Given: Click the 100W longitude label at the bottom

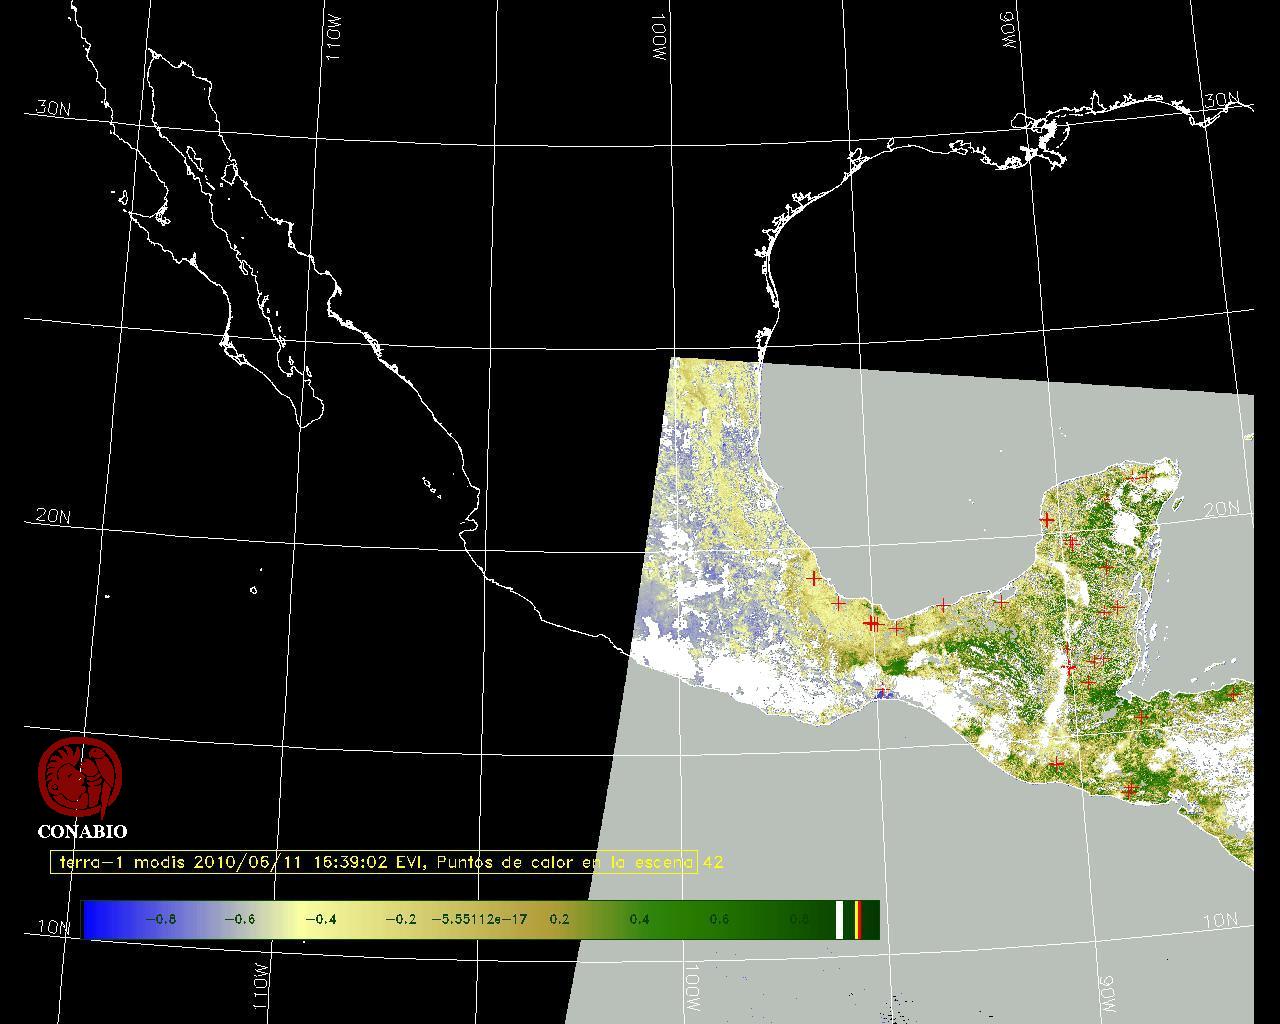Looking at the screenshot, I should (x=693, y=988).
